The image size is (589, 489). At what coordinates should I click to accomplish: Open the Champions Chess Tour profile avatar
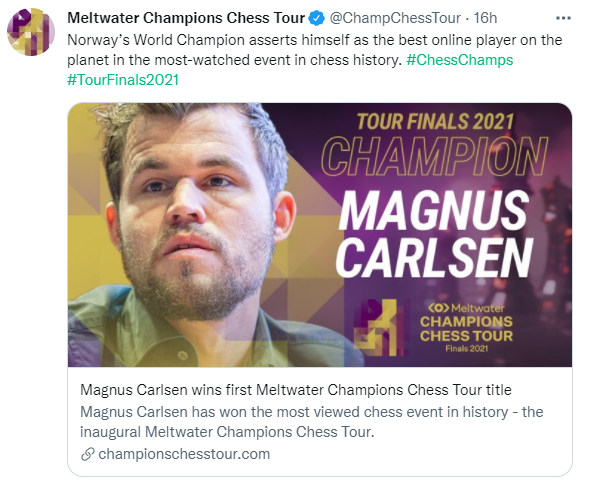31,32
